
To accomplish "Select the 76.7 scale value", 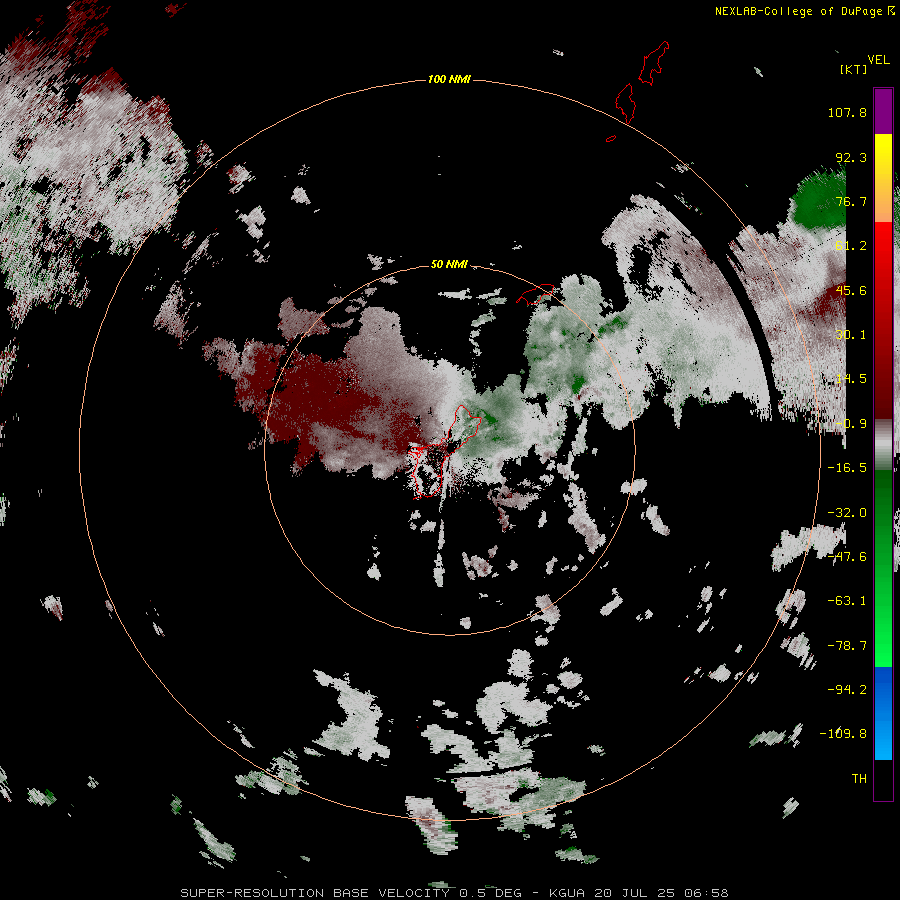I will click(x=851, y=201).
